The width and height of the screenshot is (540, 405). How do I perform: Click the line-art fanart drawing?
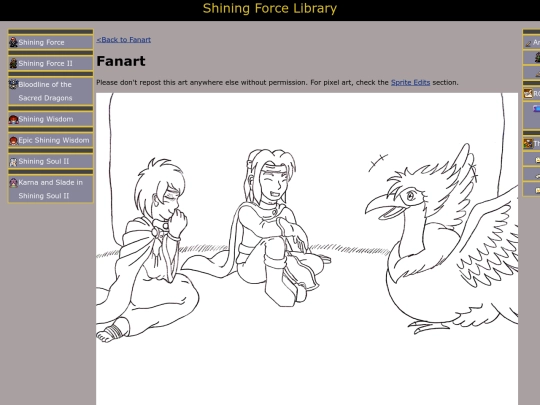307,249
